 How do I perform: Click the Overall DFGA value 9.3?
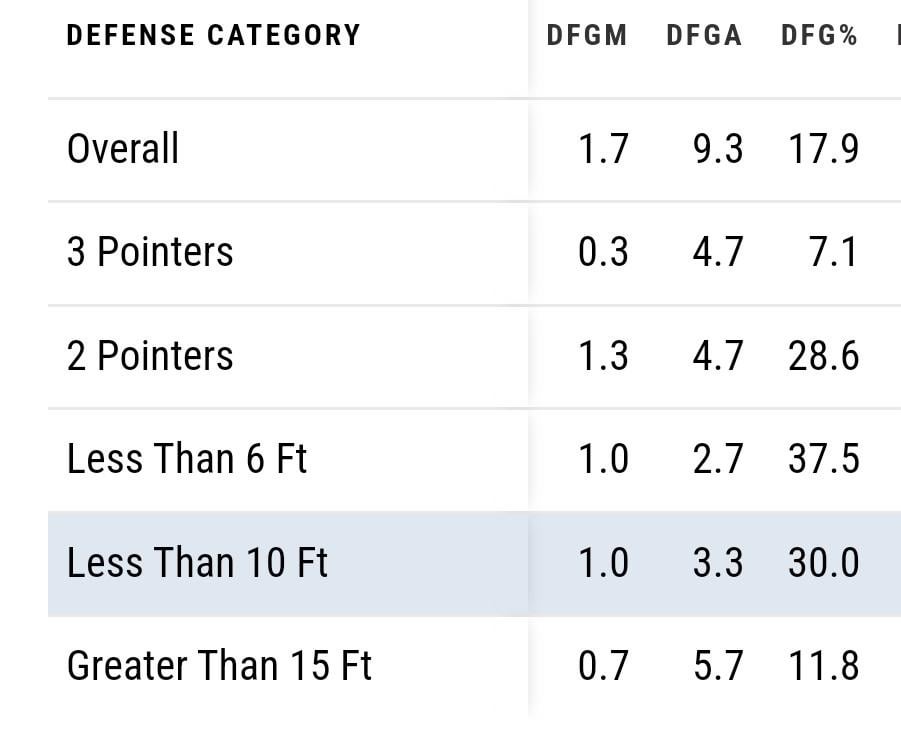717,150
